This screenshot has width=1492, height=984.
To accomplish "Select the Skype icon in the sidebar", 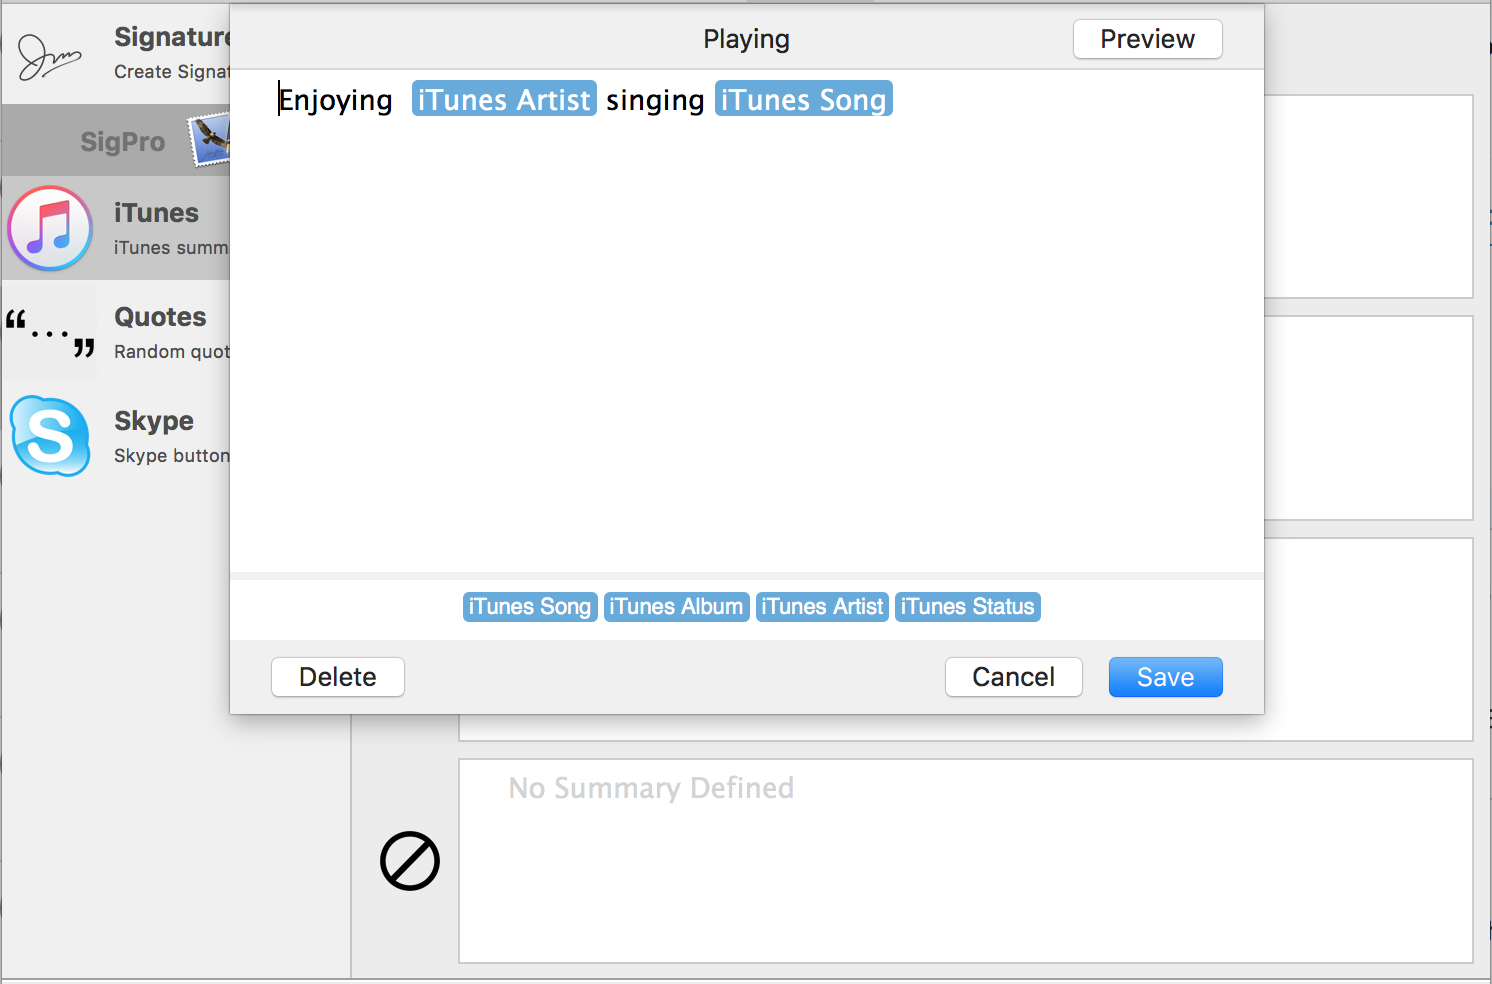I will click(x=50, y=436).
